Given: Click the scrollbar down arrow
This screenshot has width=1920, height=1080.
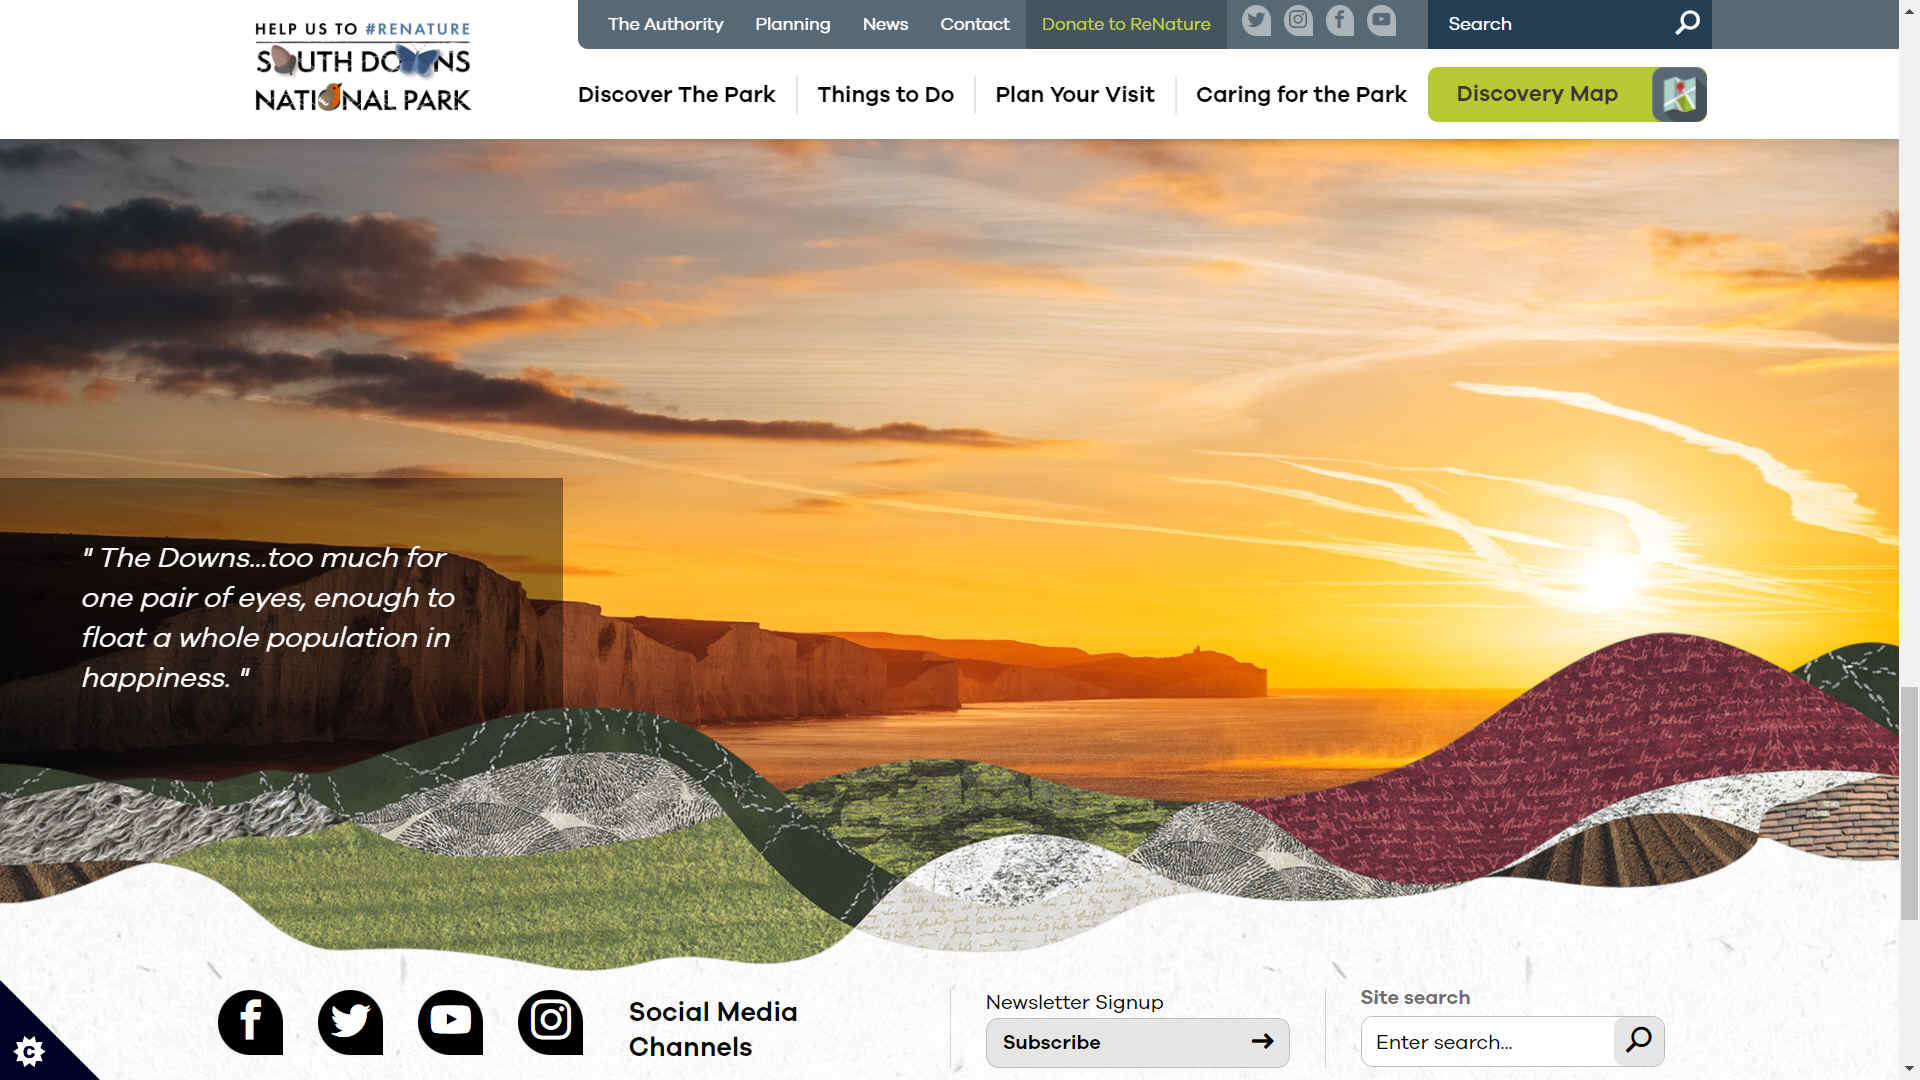Looking at the screenshot, I should coord(1909,1070).
